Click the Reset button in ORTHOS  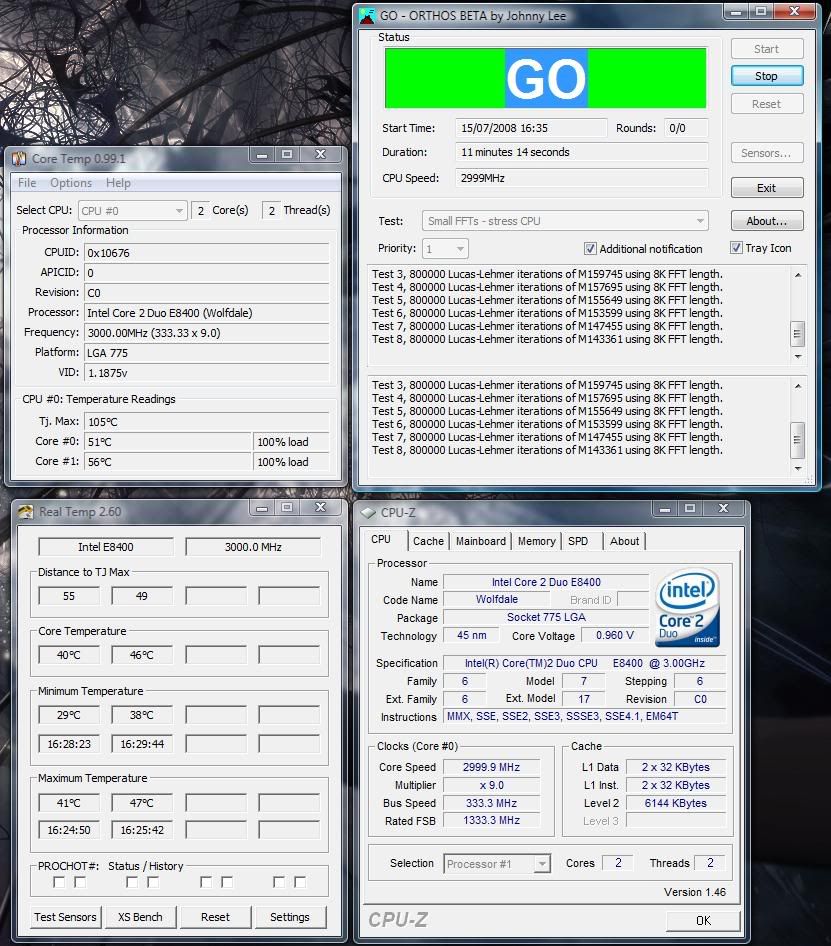(766, 104)
